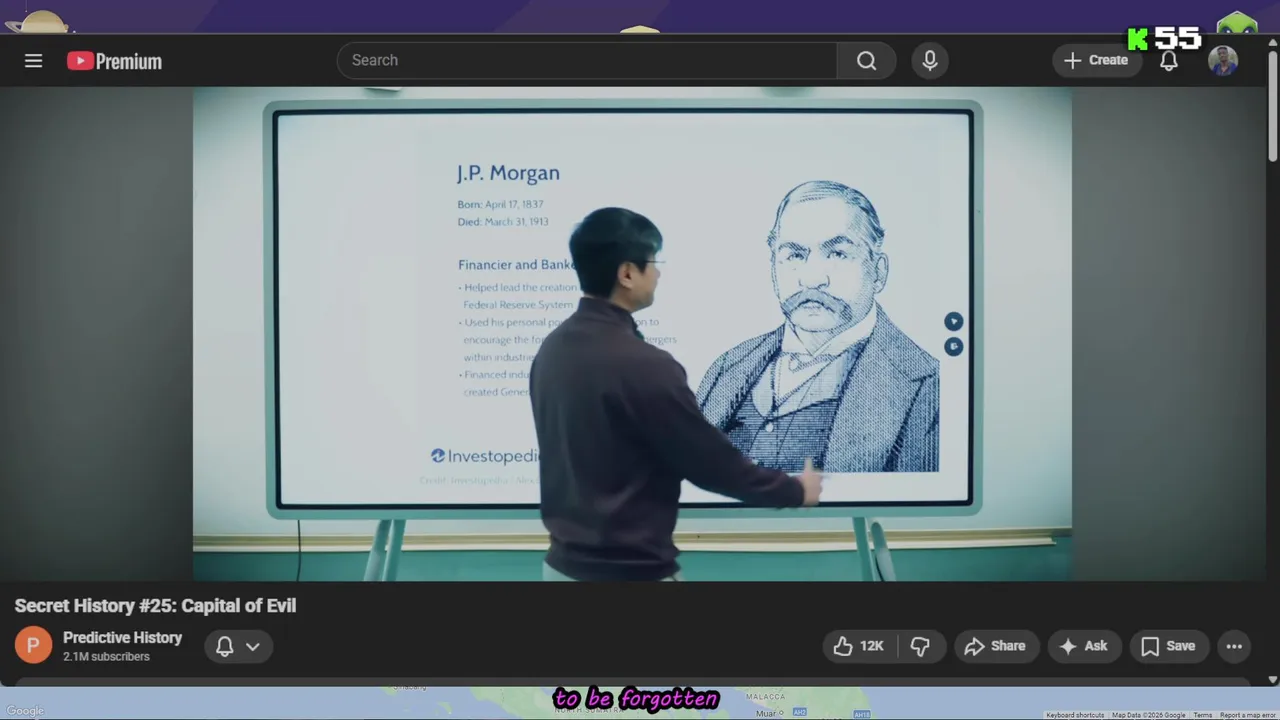The image size is (1280, 720).
Task: Expand the subscription notification bell dropdown
Action: coord(239,646)
